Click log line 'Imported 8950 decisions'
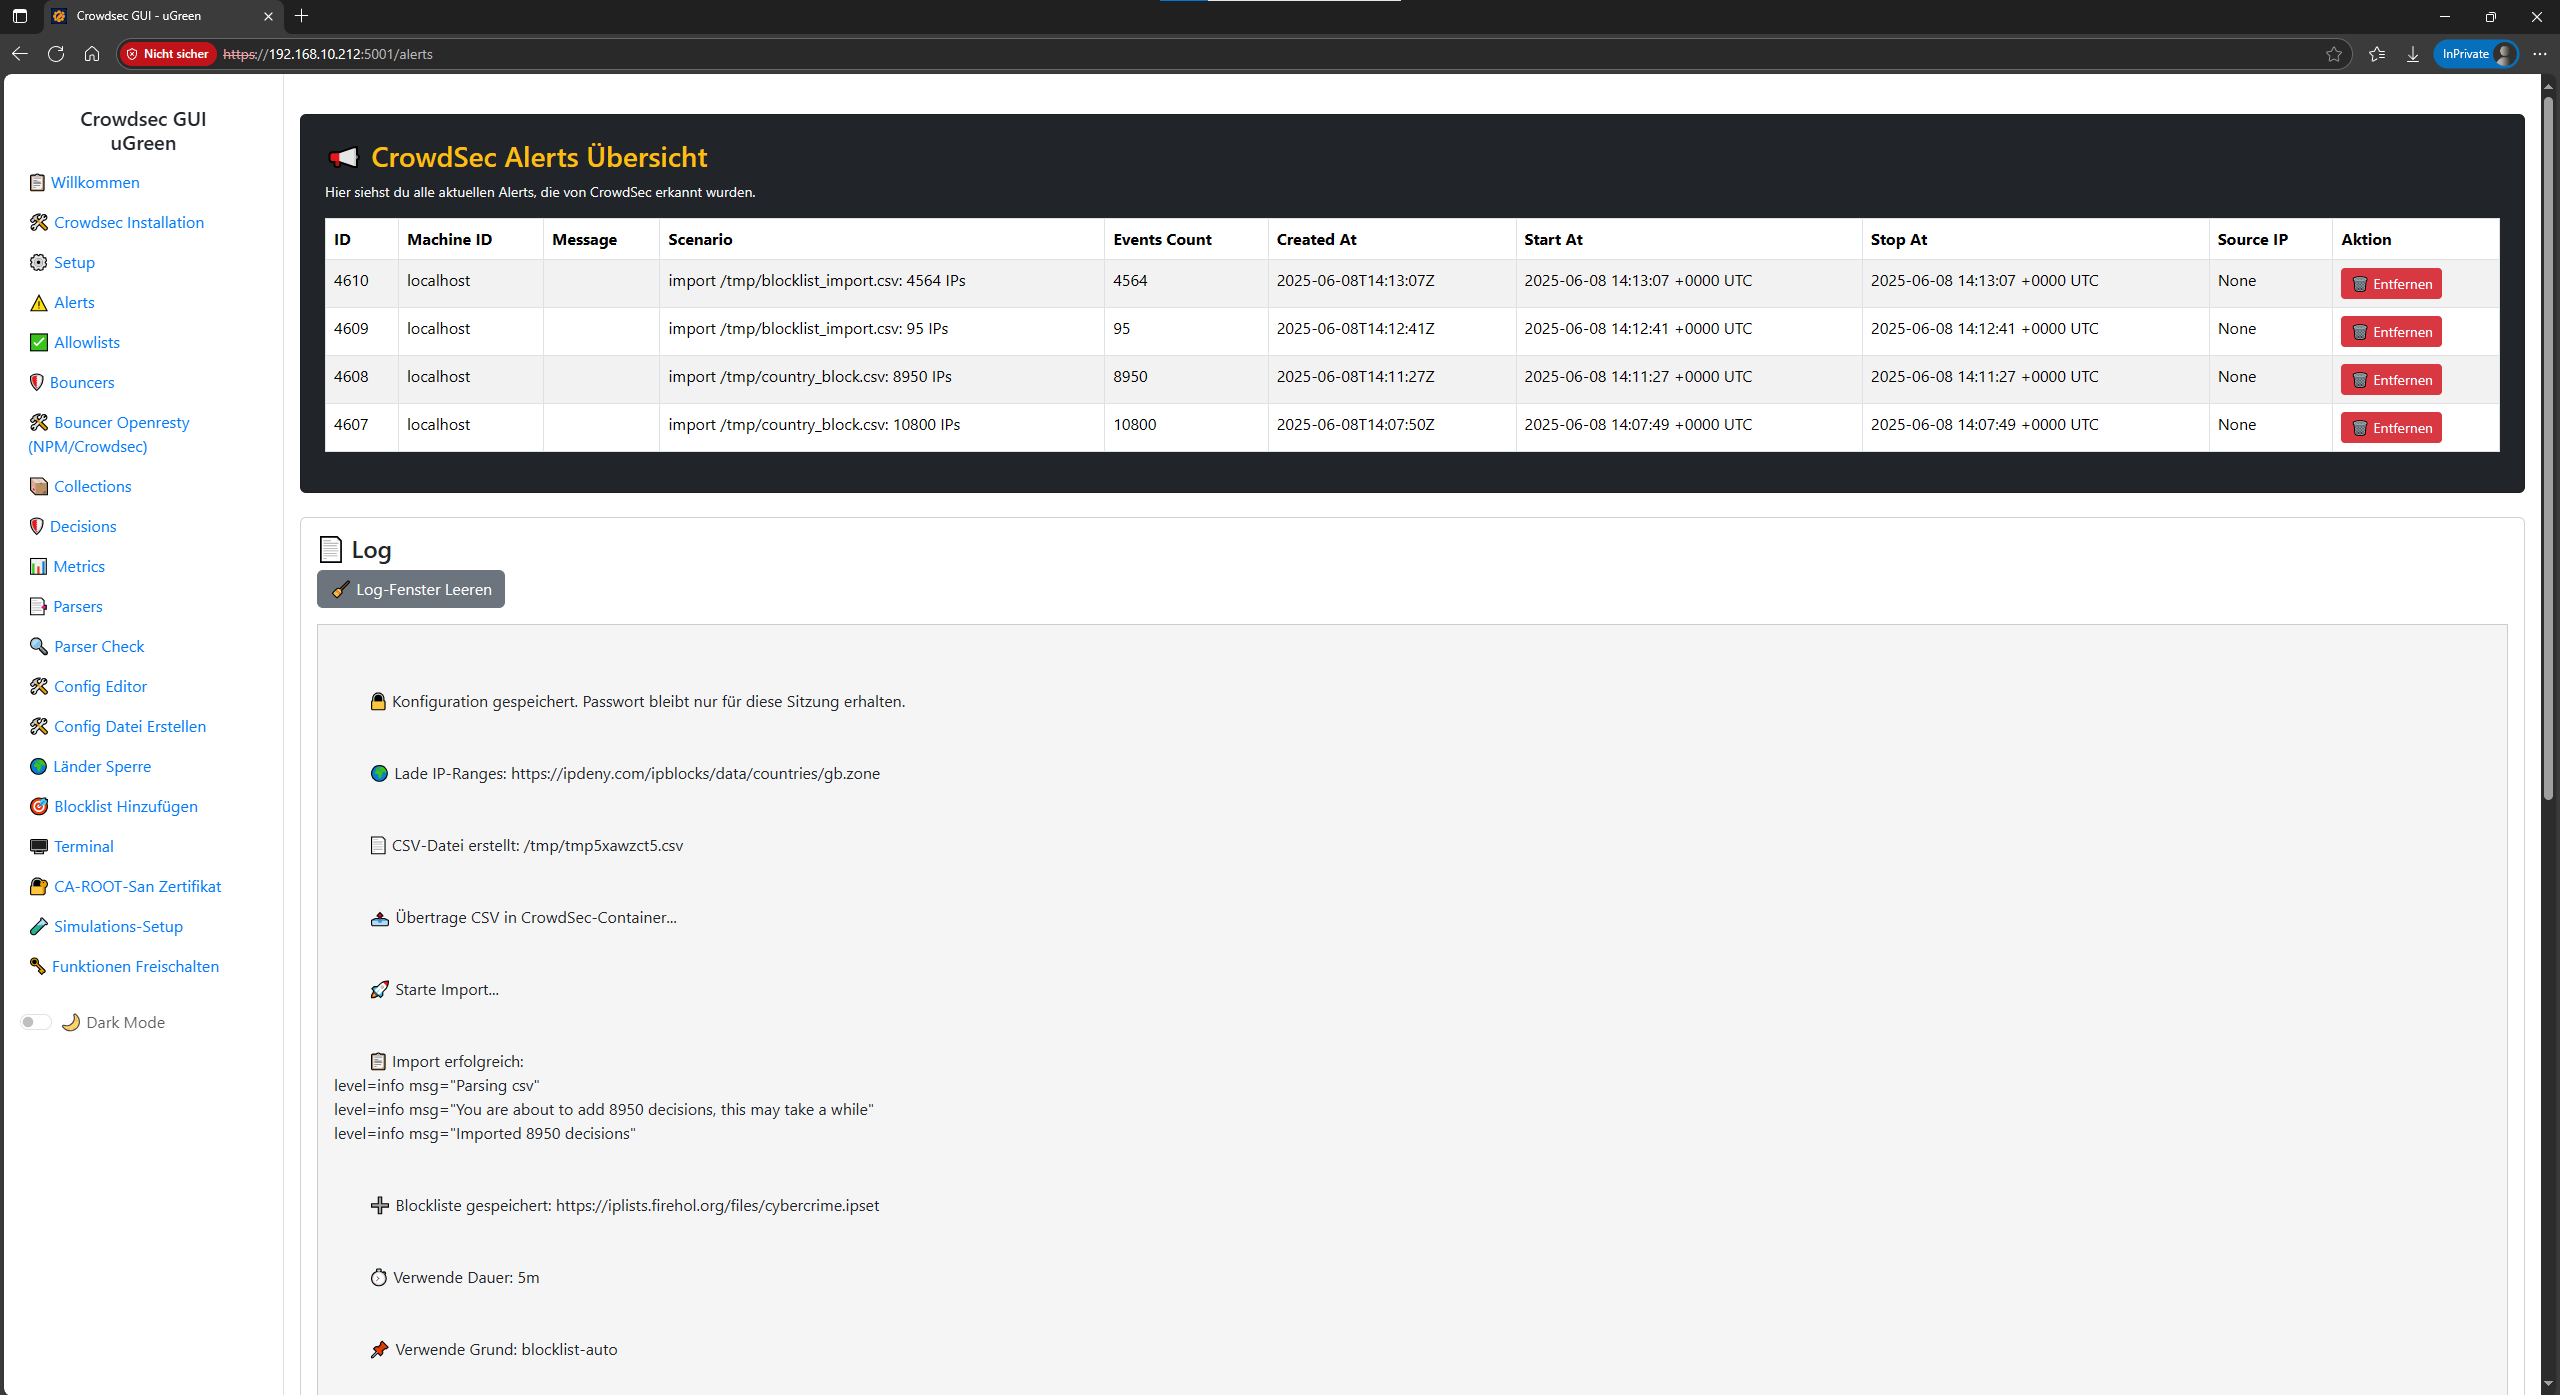The width and height of the screenshot is (2560, 1395). pos(485,1133)
